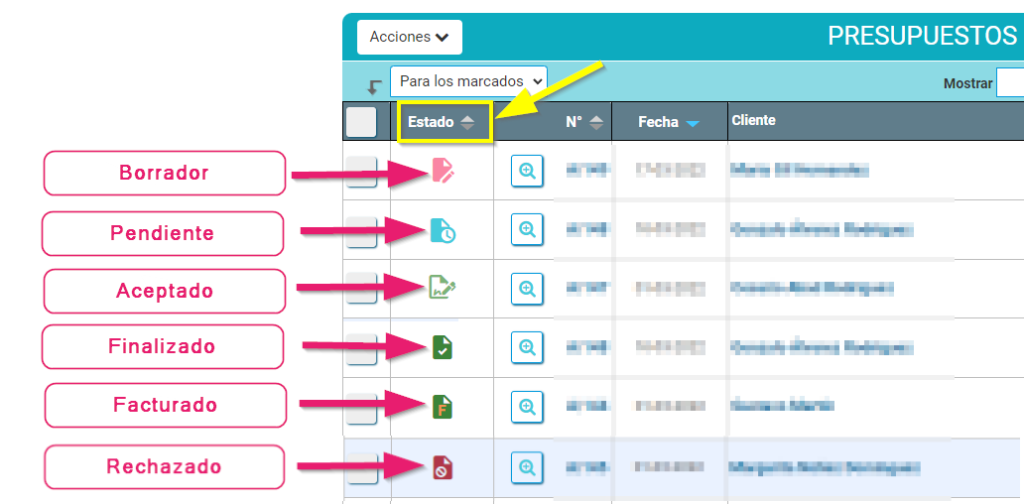
Task: Tick the checkbox of the Aceptado row
Action: coord(361,288)
